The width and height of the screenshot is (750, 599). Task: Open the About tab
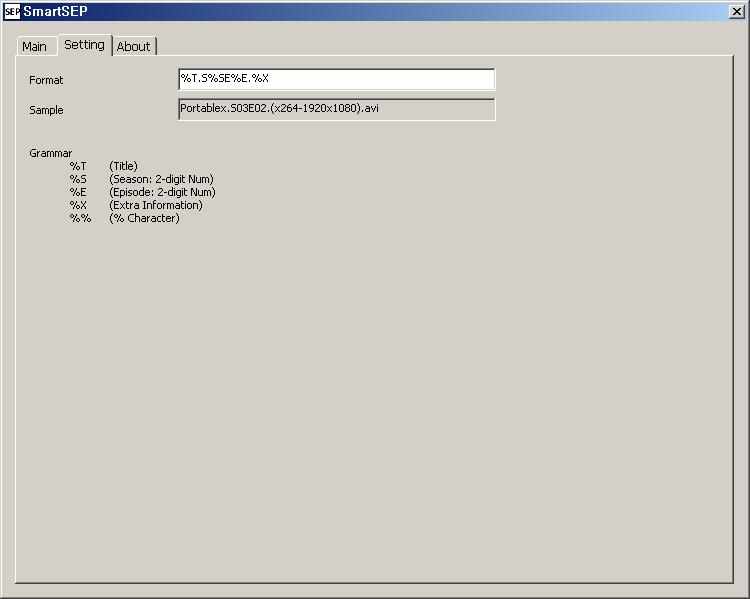point(134,46)
